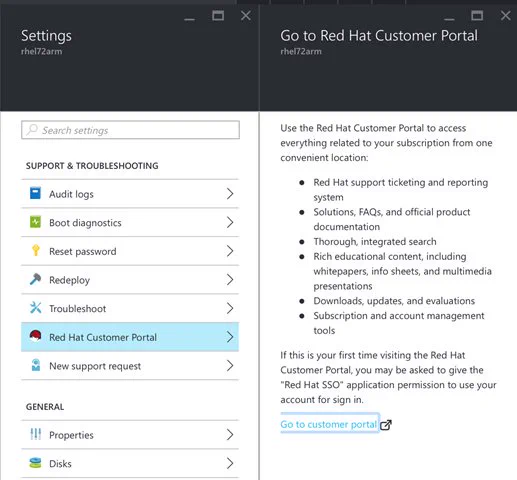517x480 pixels.
Task: Open the Boot diagnostics setting
Action: point(130,222)
